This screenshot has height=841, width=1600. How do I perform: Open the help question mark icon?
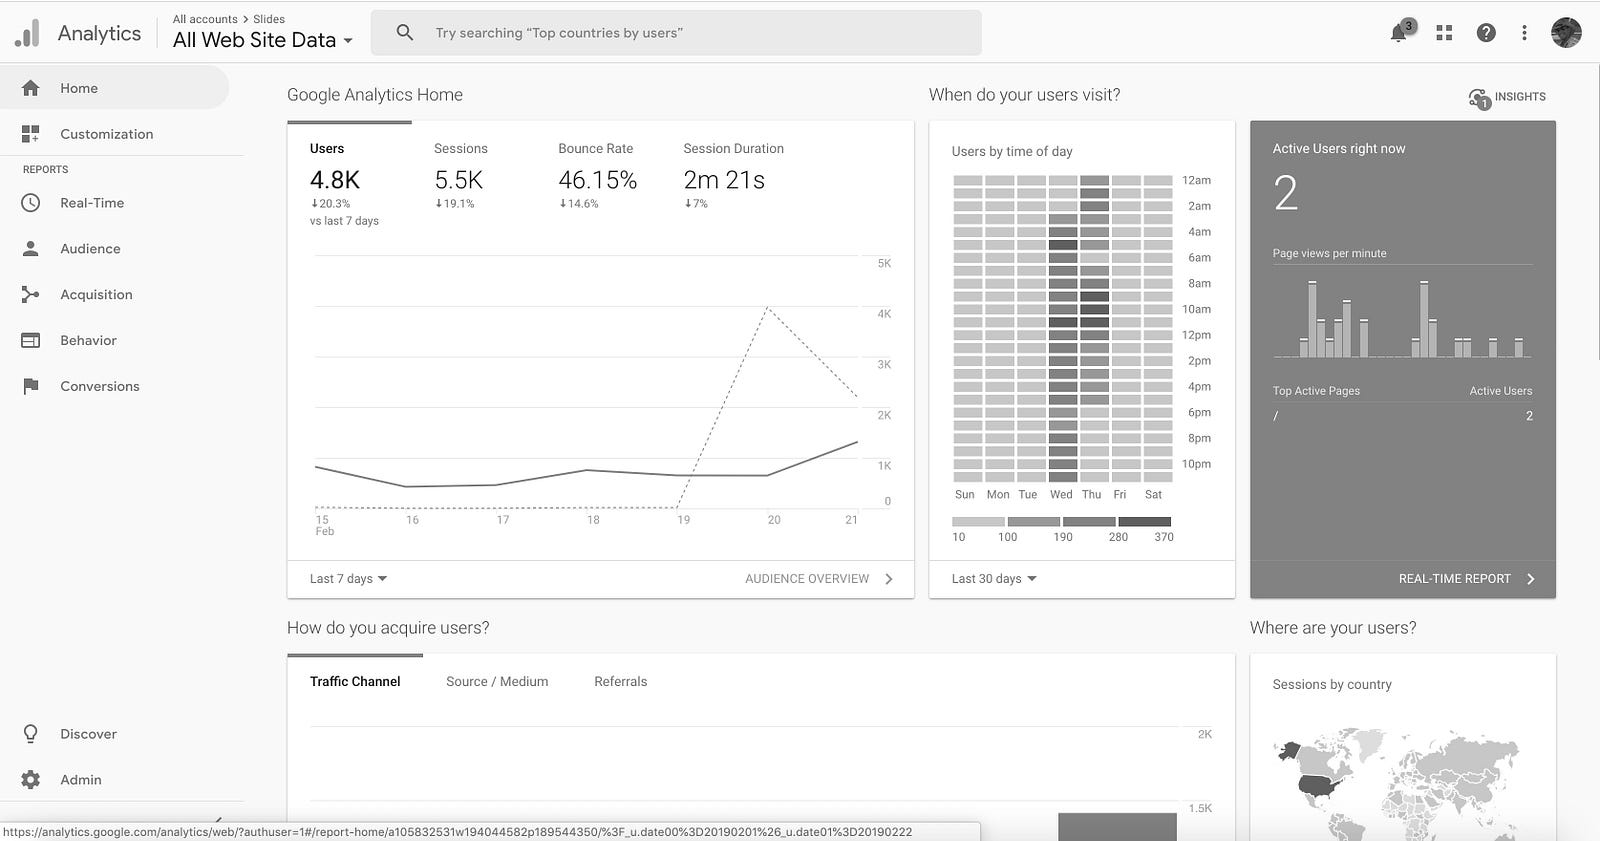(x=1486, y=33)
